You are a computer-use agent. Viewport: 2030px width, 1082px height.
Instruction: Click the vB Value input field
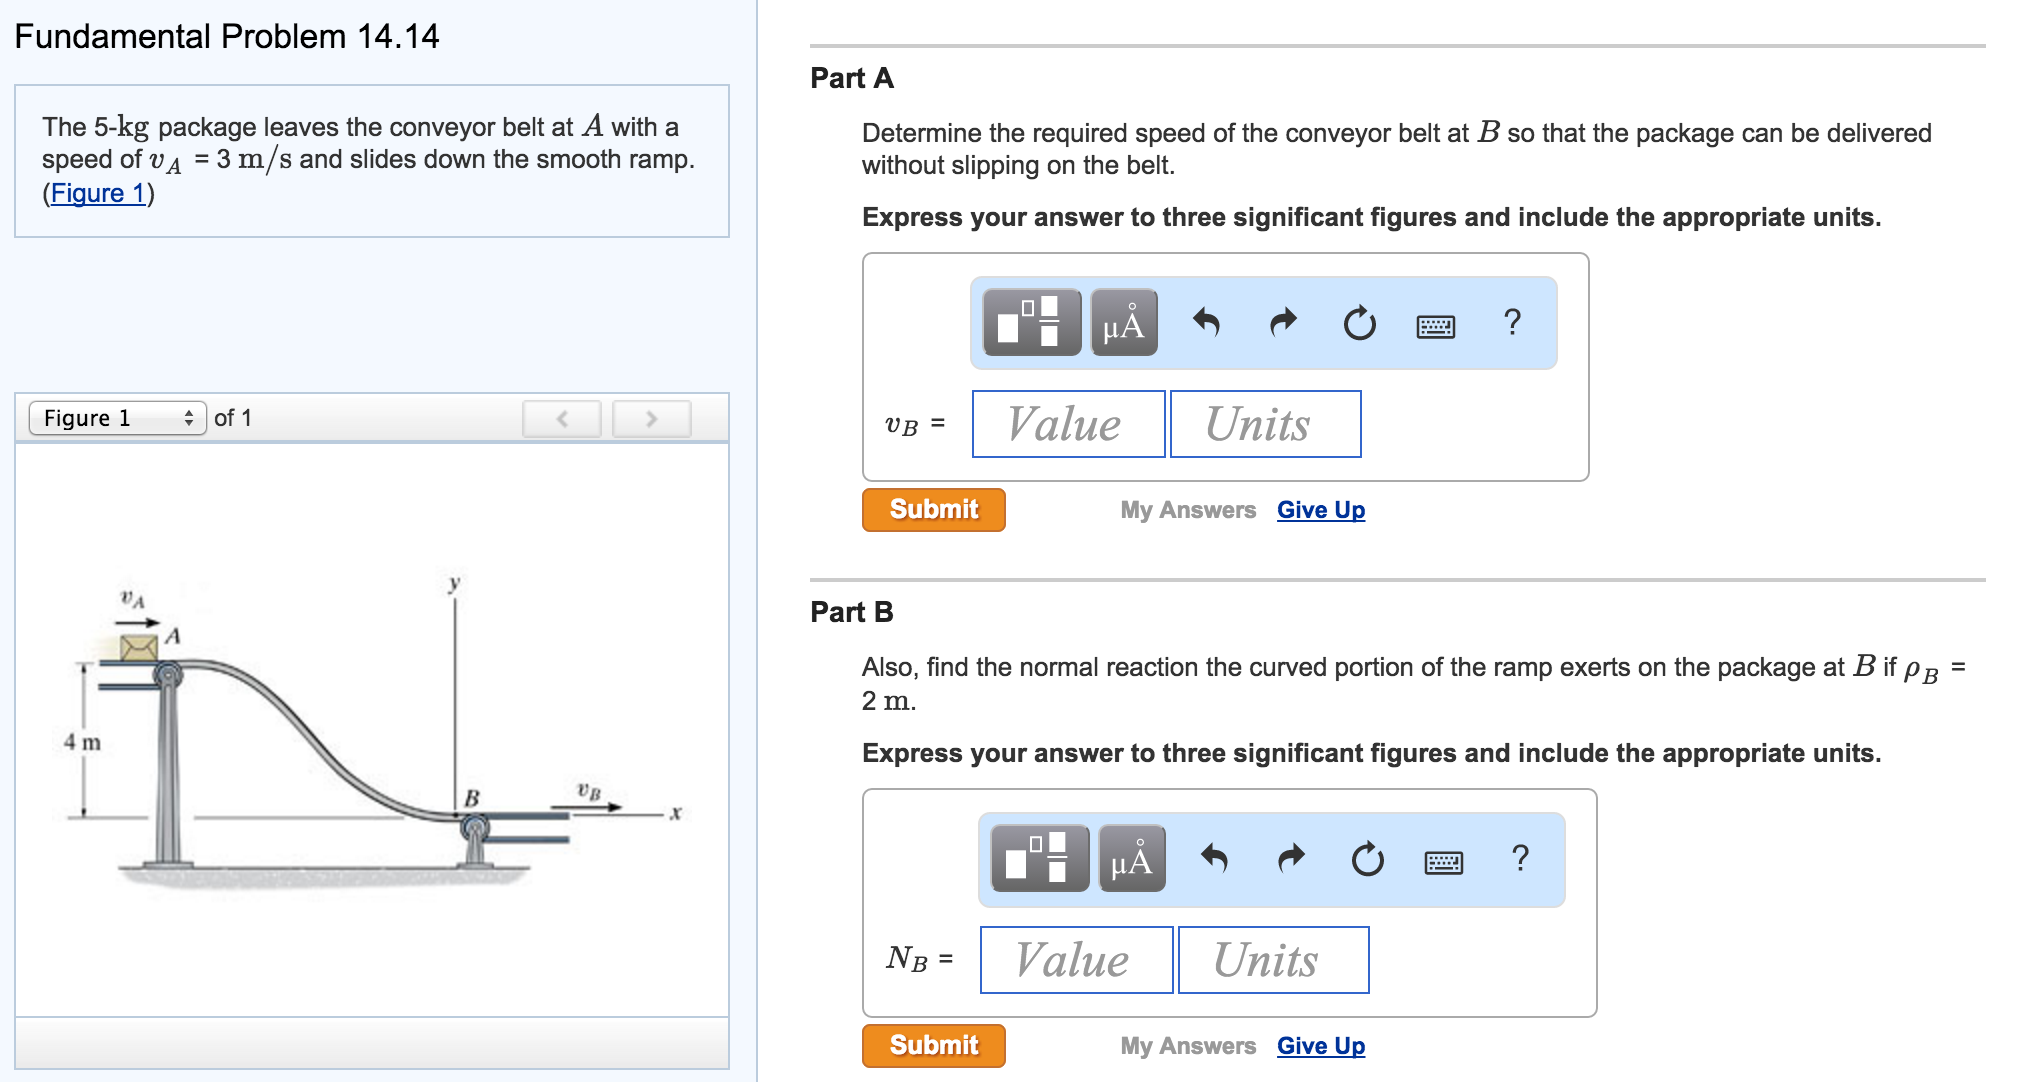pyautogui.click(x=1068, y=424)
